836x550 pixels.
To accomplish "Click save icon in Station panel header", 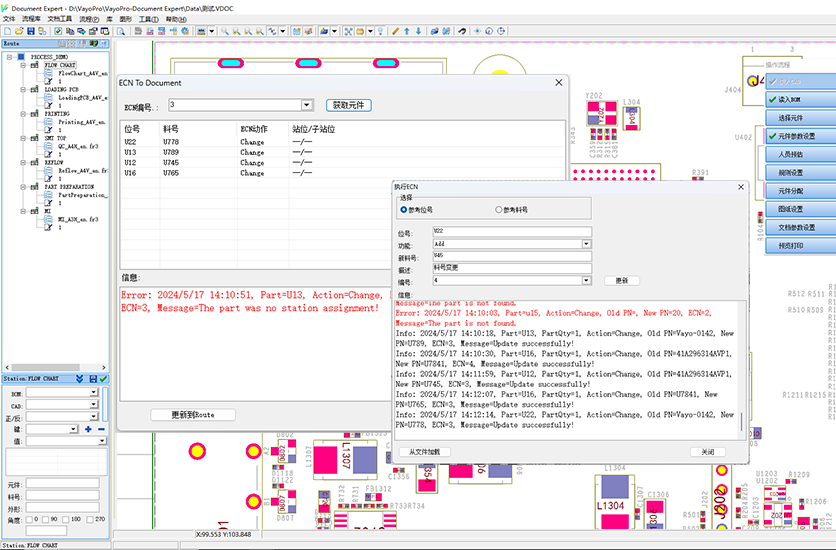I will pos(93,379).
